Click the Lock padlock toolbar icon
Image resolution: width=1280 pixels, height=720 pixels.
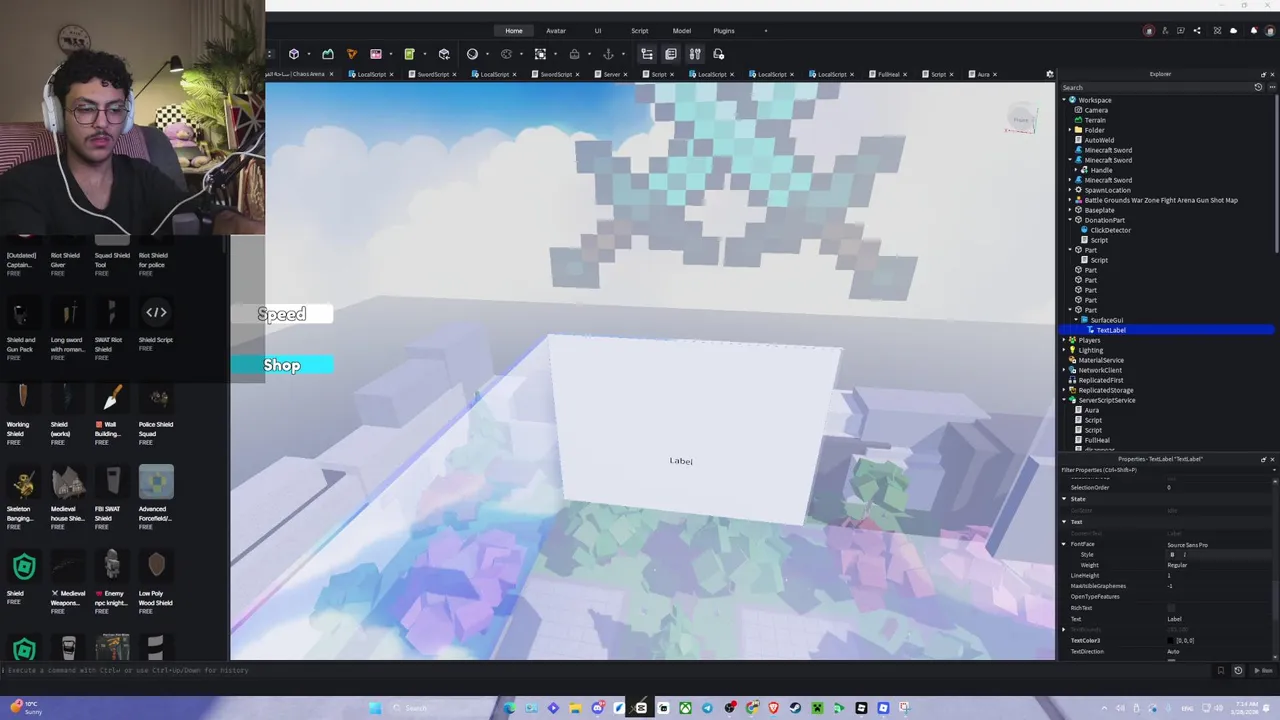pyautogui.click(x=574, y=54)
